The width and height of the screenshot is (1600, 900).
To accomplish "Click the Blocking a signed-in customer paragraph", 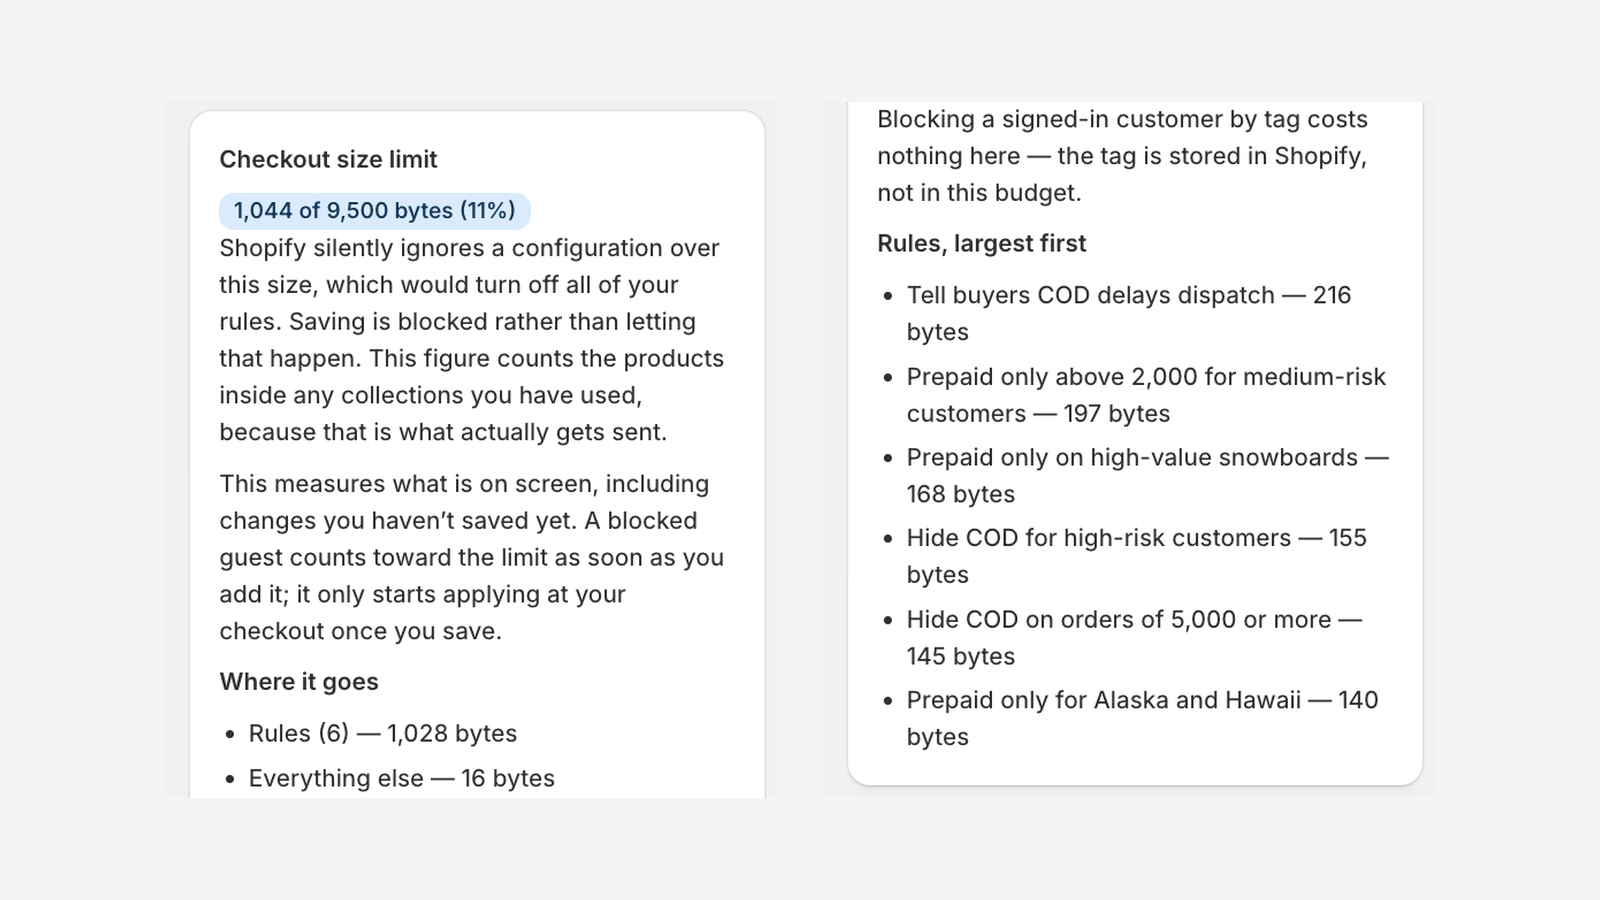I will coord(1122,156).
